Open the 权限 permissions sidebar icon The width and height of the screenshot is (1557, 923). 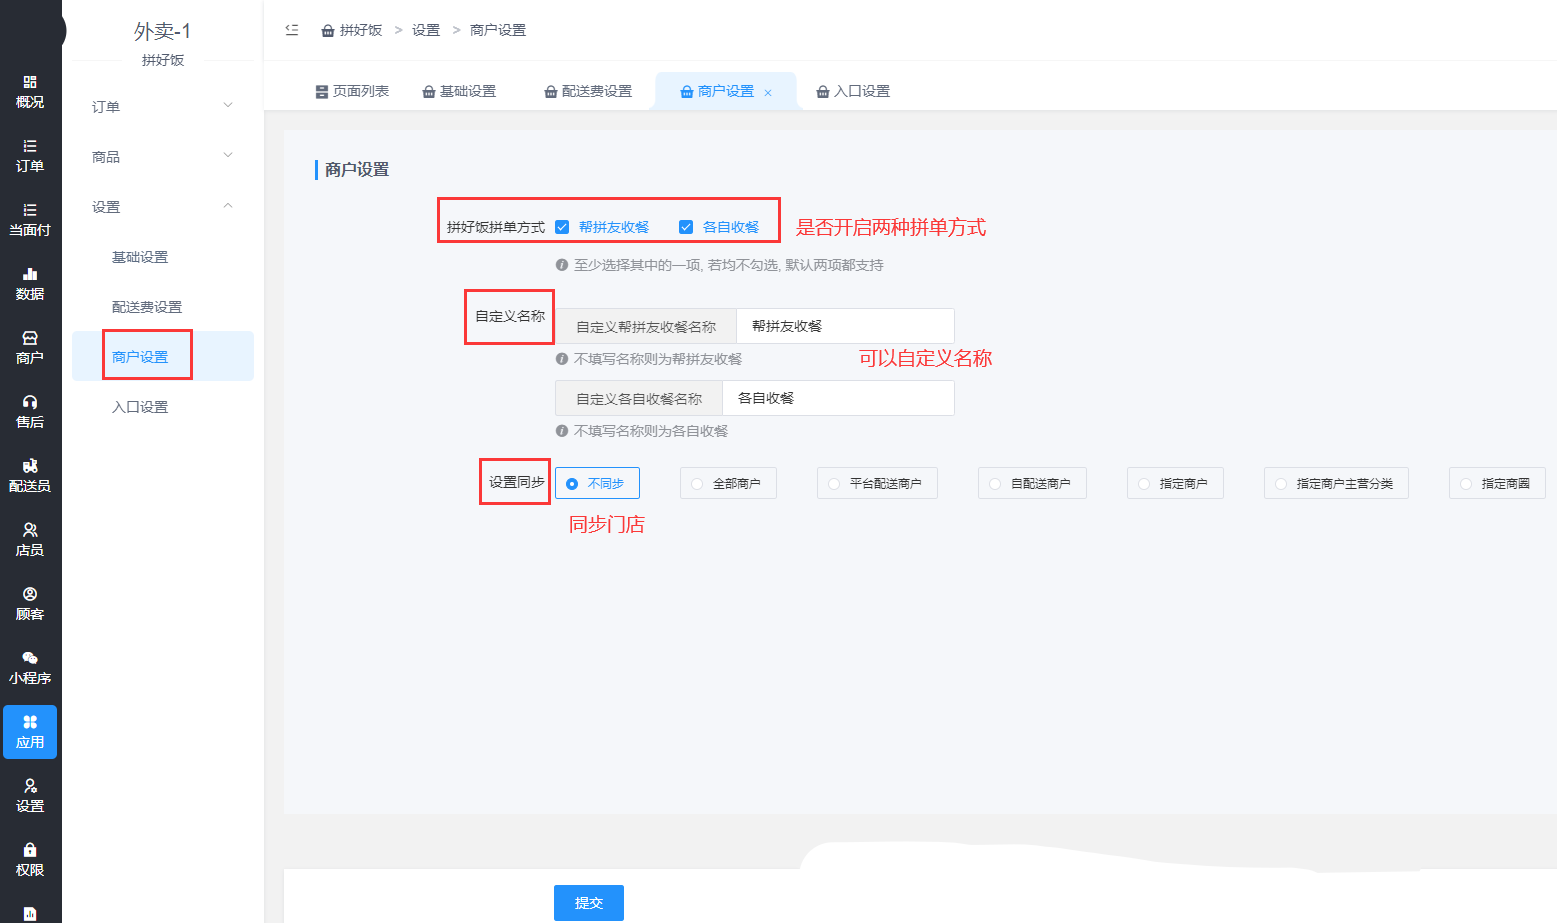(x=30, y=860)
